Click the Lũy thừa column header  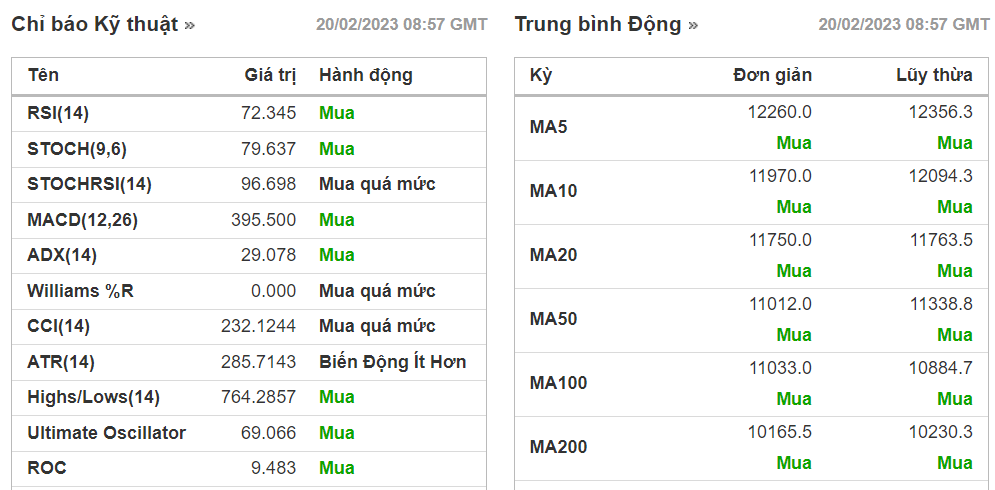(934, 75)
